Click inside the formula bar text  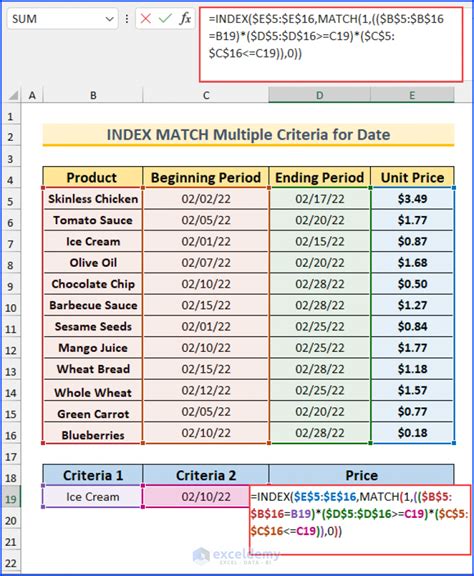331,44
